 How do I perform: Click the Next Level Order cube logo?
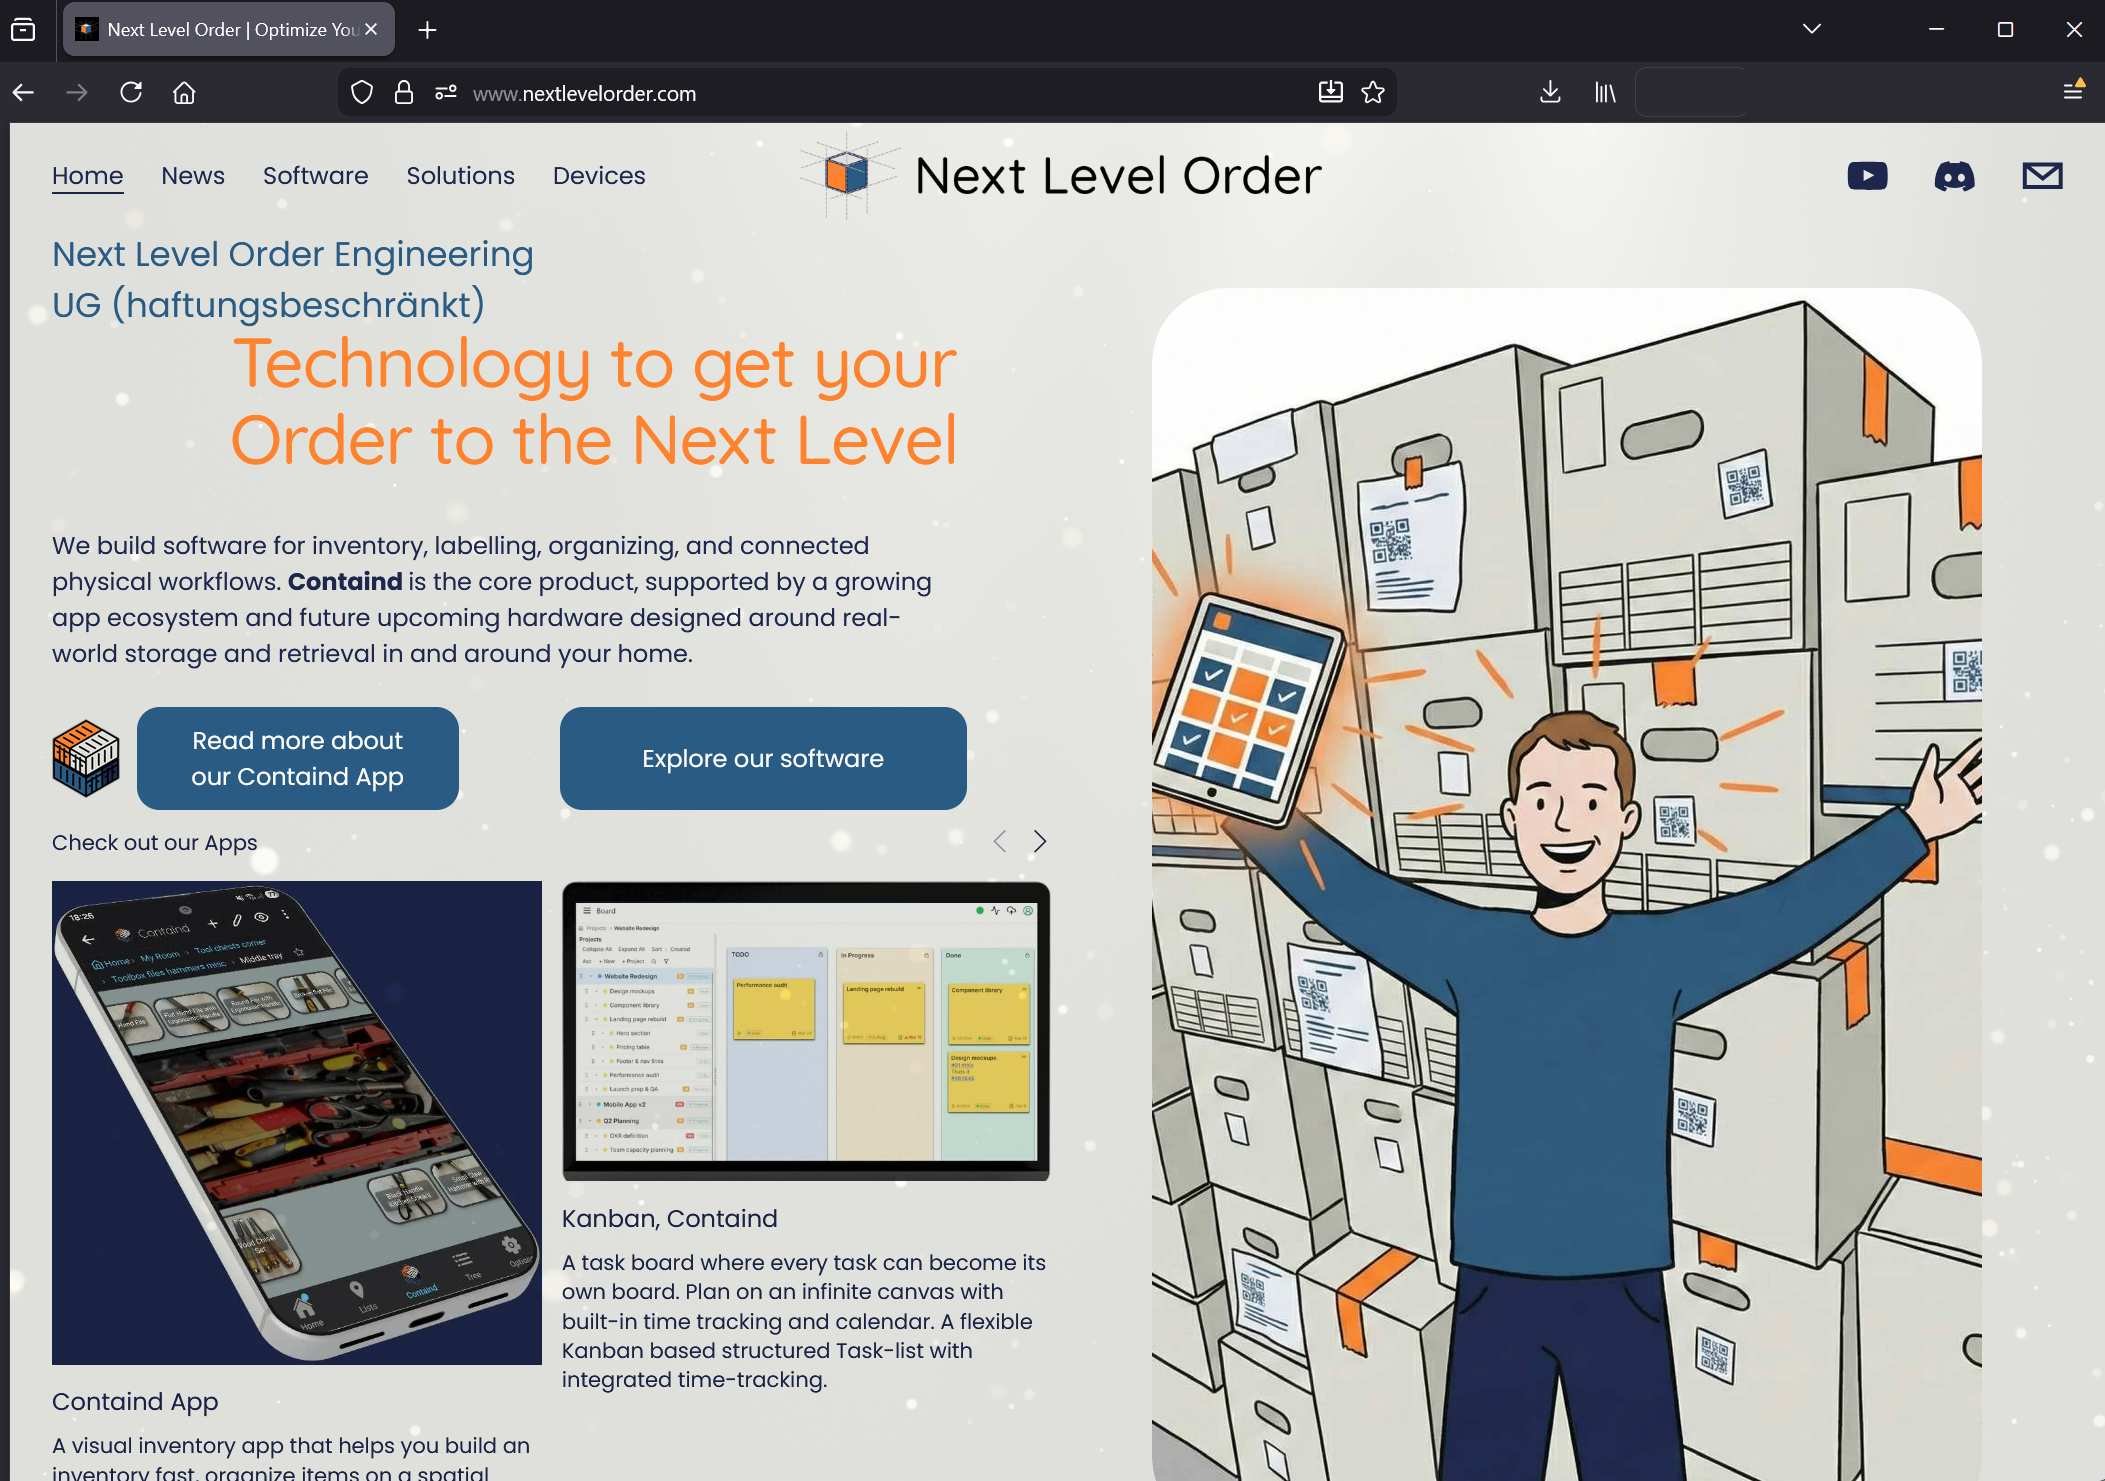[x=846, y=175]
